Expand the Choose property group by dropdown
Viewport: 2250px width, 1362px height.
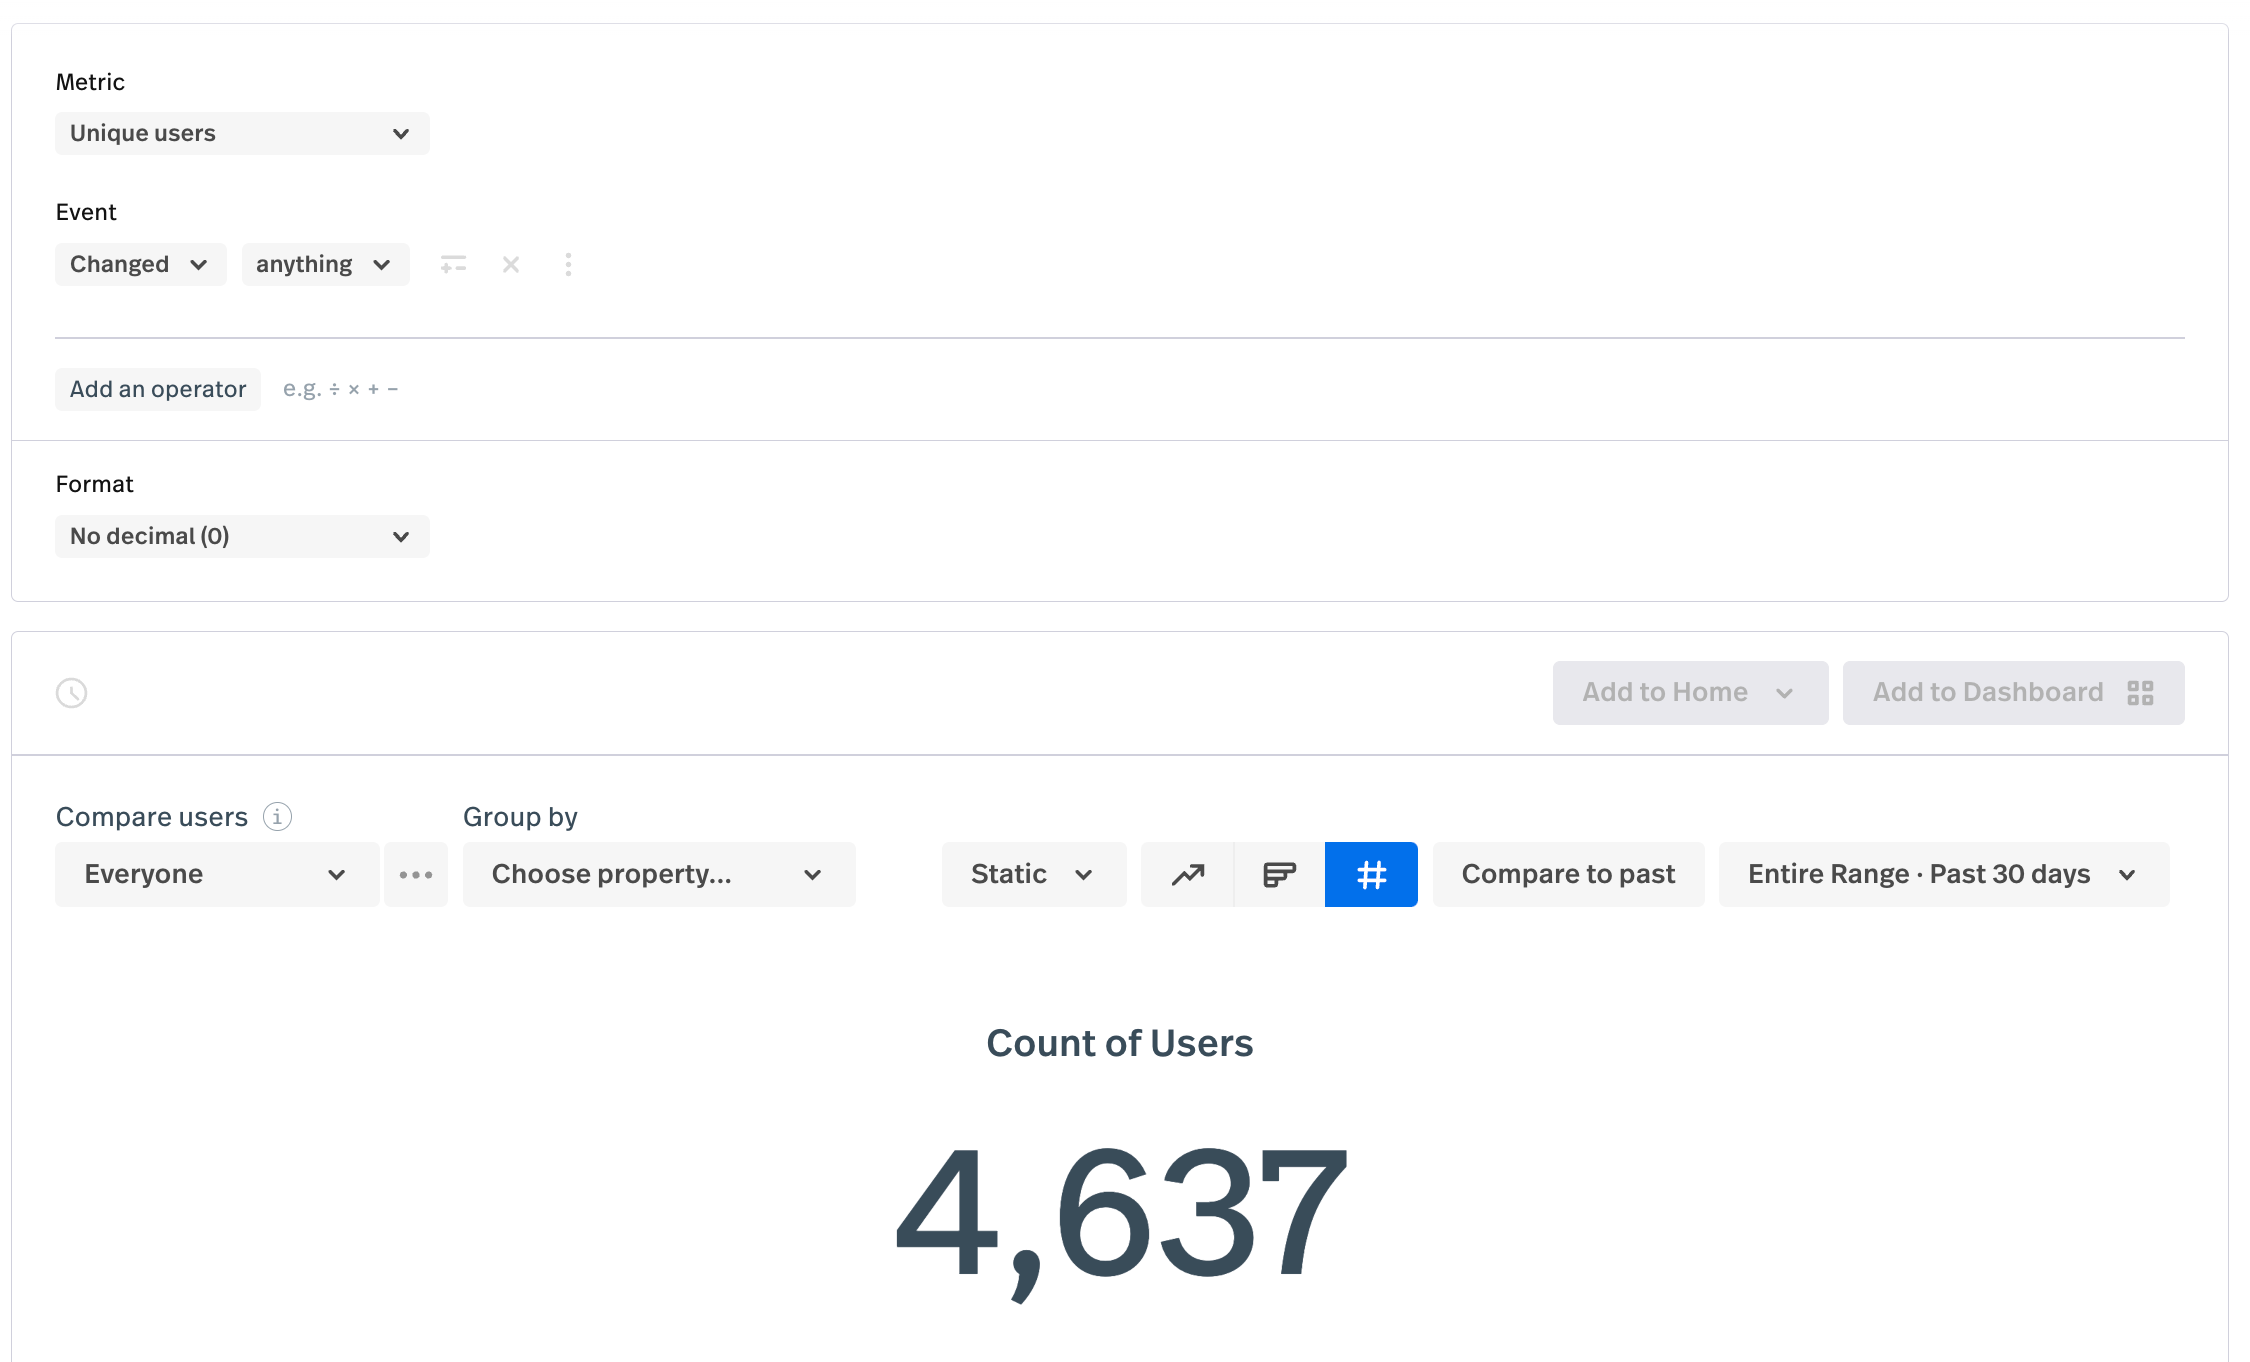[x=658, y=874]
